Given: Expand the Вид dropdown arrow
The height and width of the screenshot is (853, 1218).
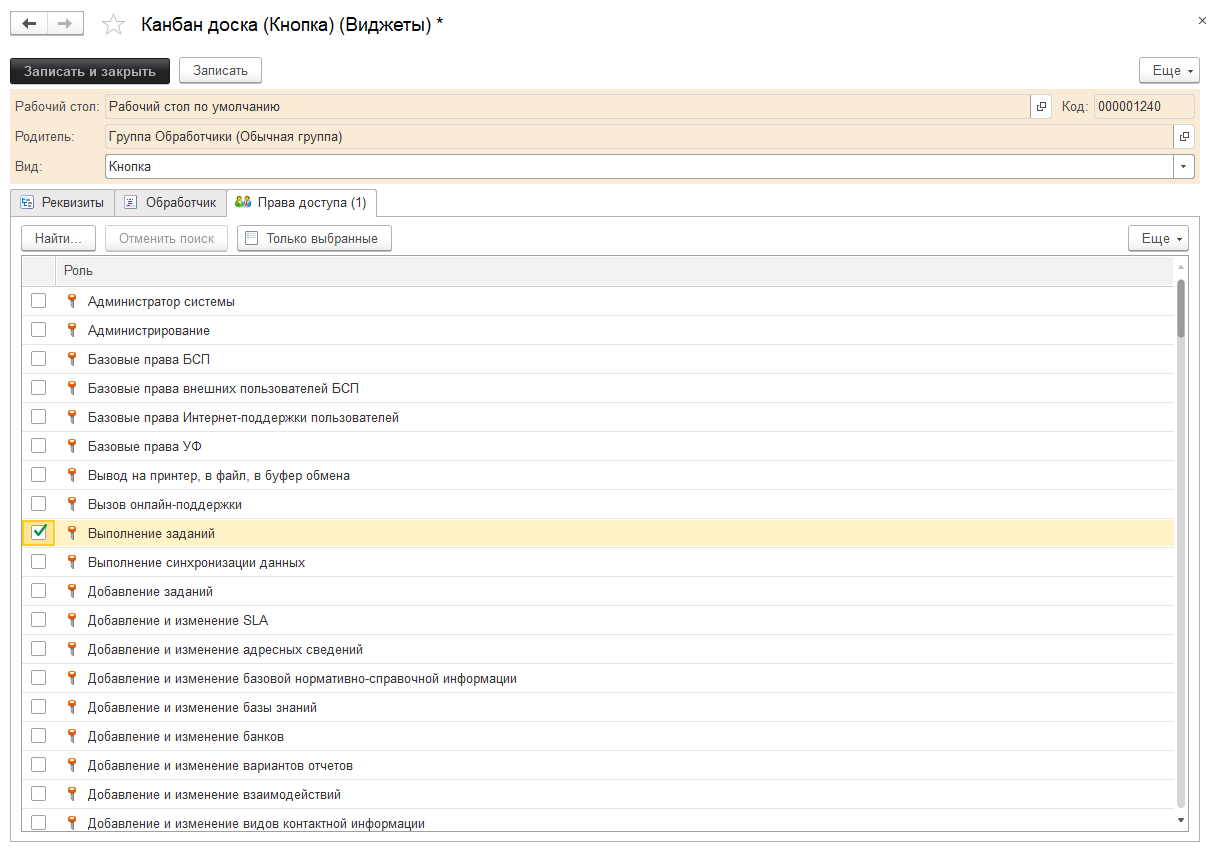Looking at the screenshot, I should click(x=1184, y=167).
